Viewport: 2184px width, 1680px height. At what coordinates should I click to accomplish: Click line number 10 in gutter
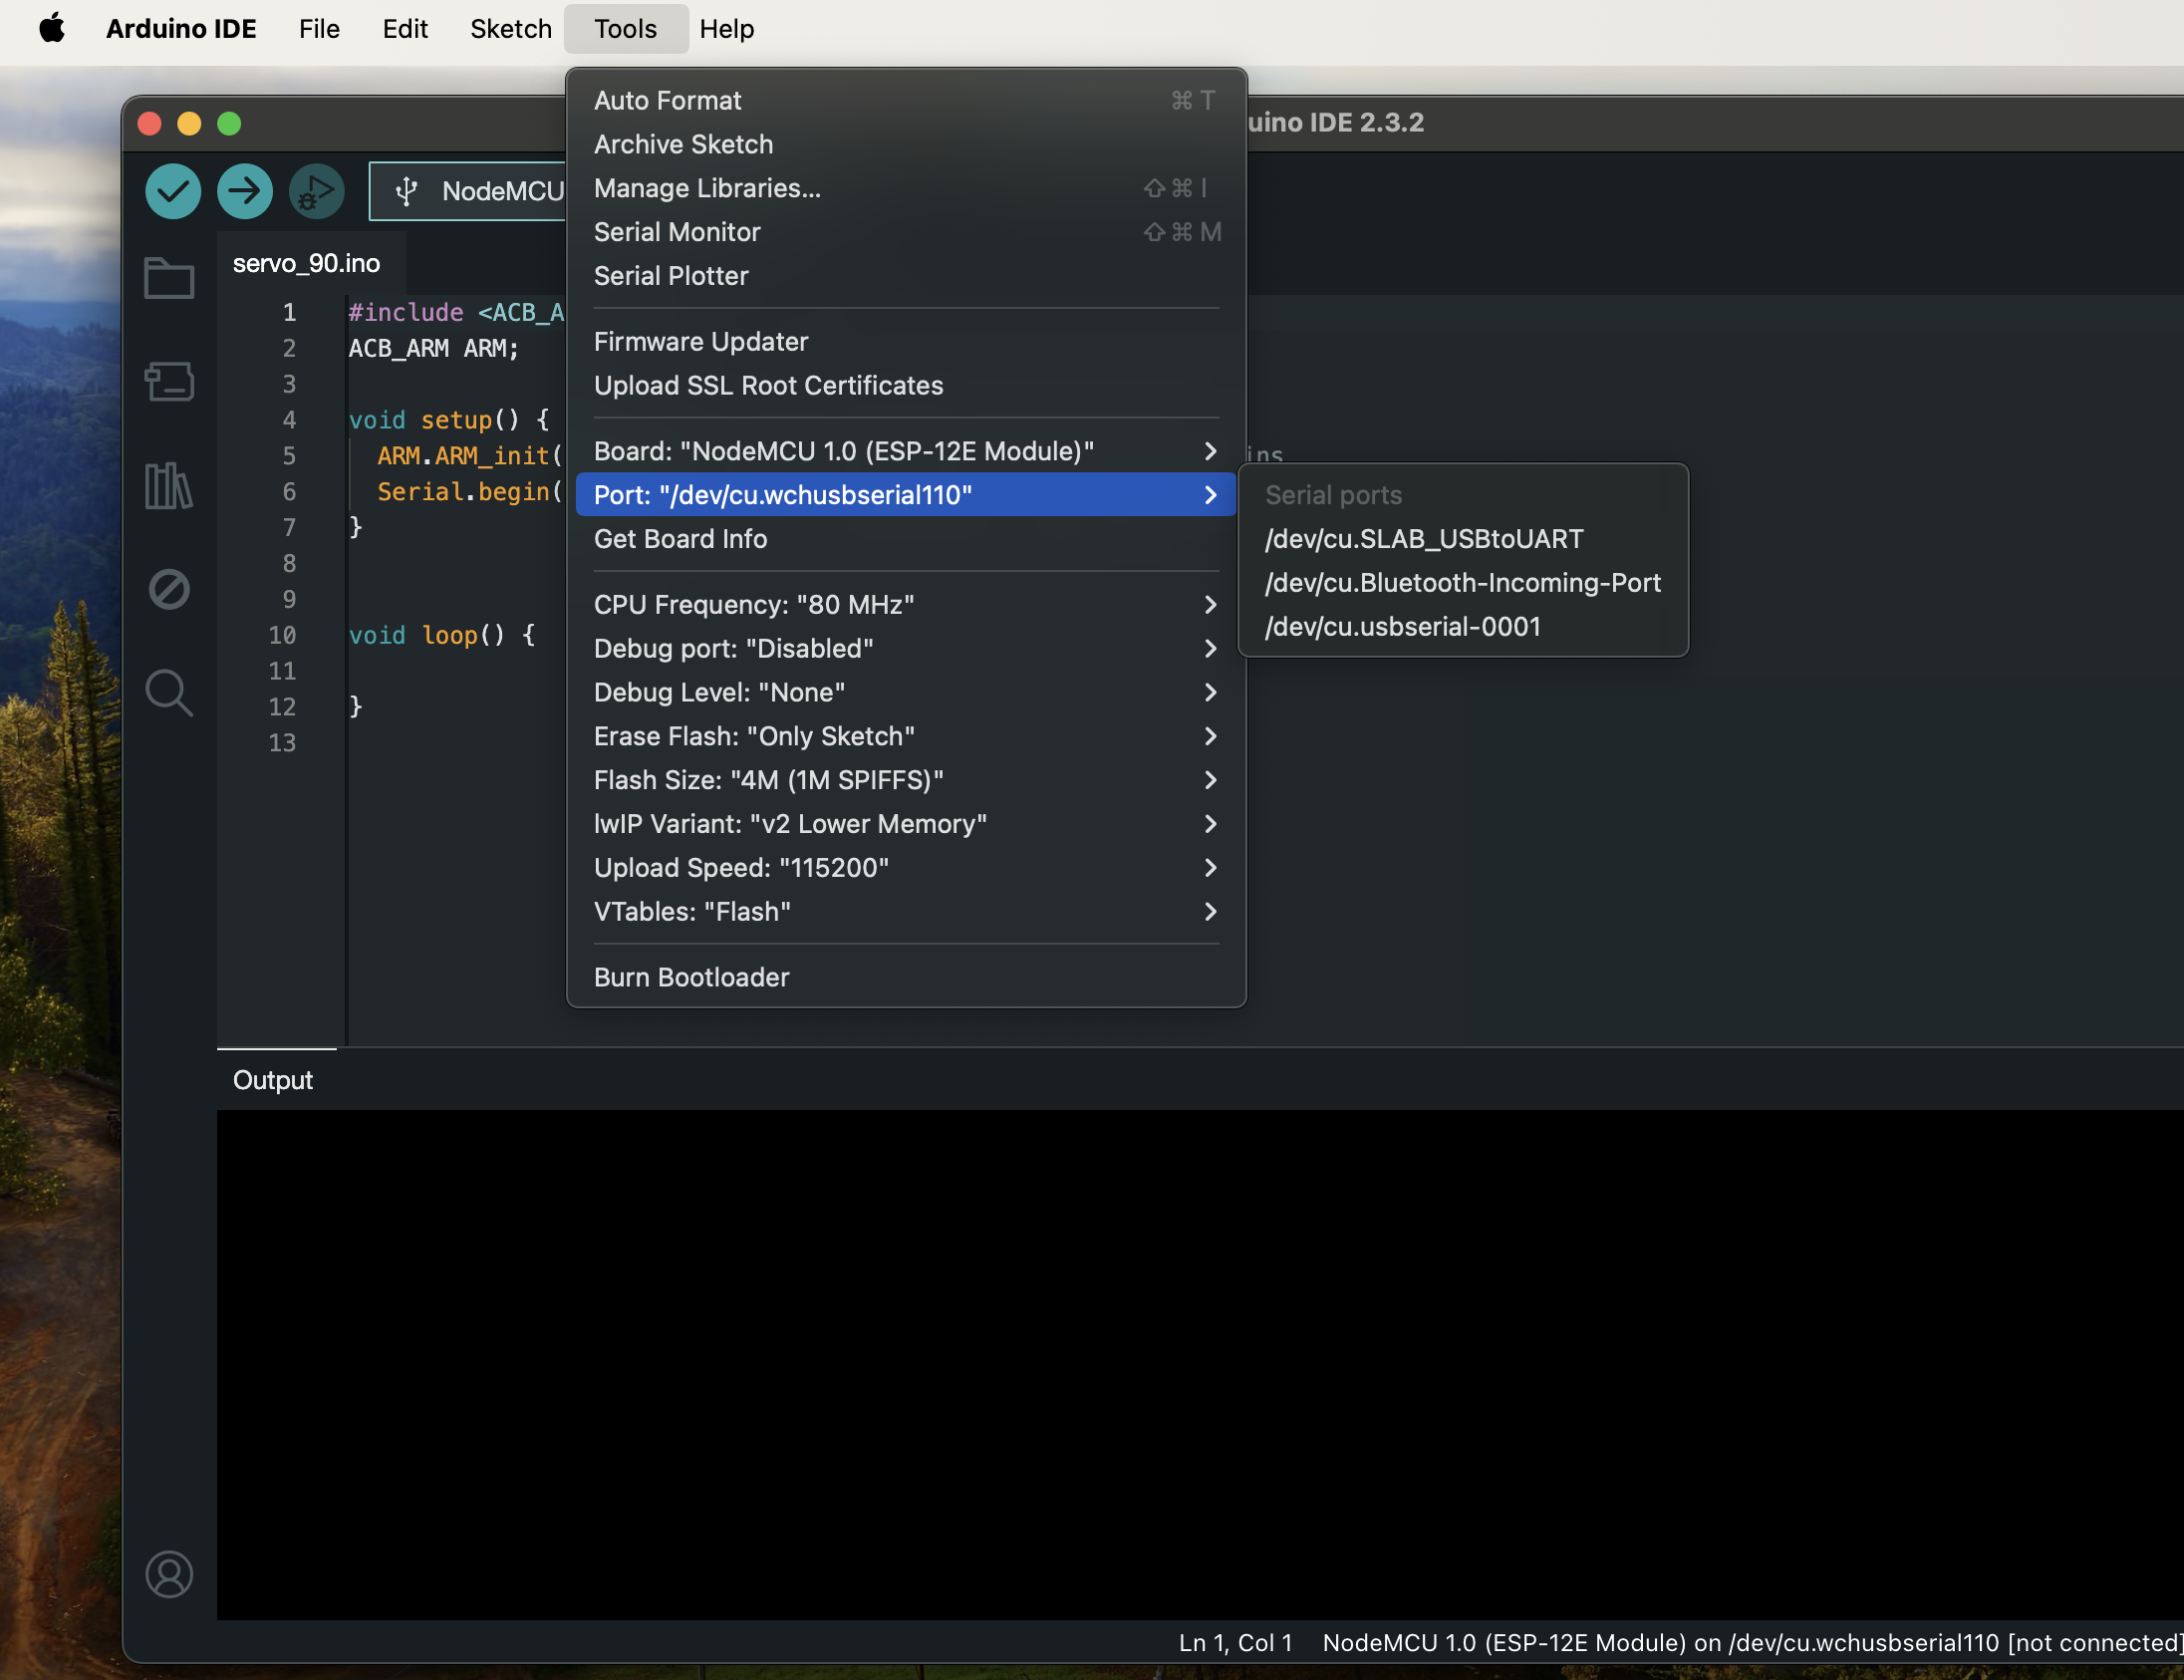282,635
